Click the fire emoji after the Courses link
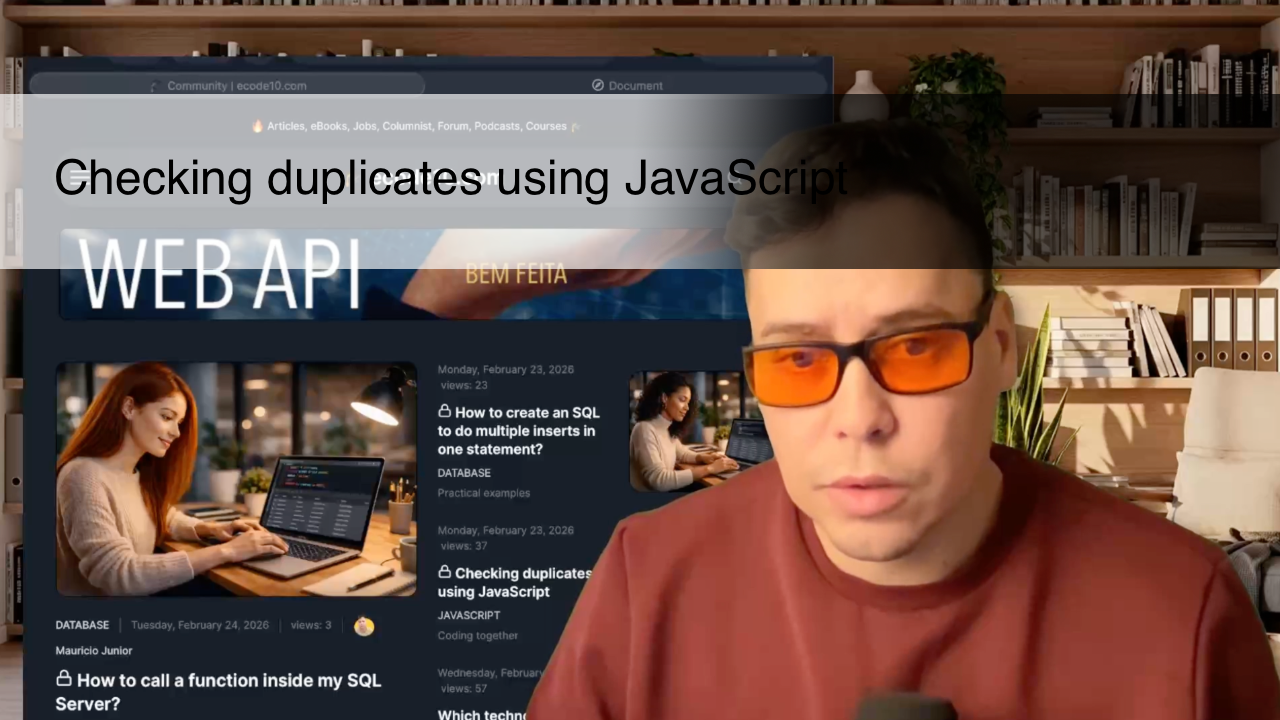This screenshot has width=1280, height=720. point(574,126)
